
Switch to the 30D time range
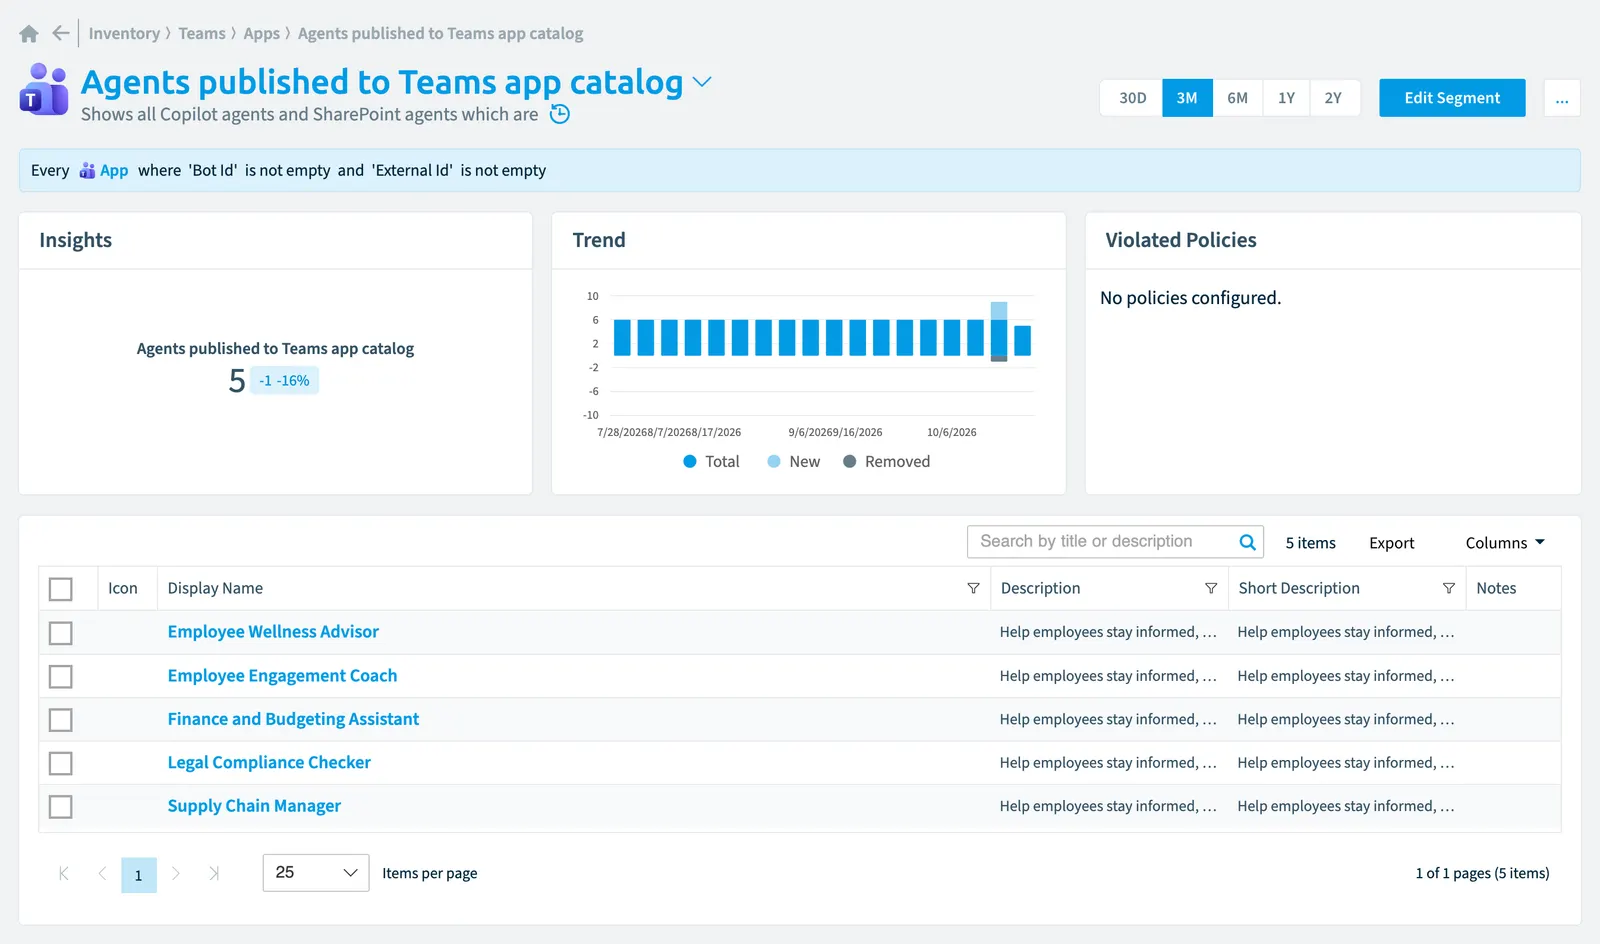[x=1132, y=98]
